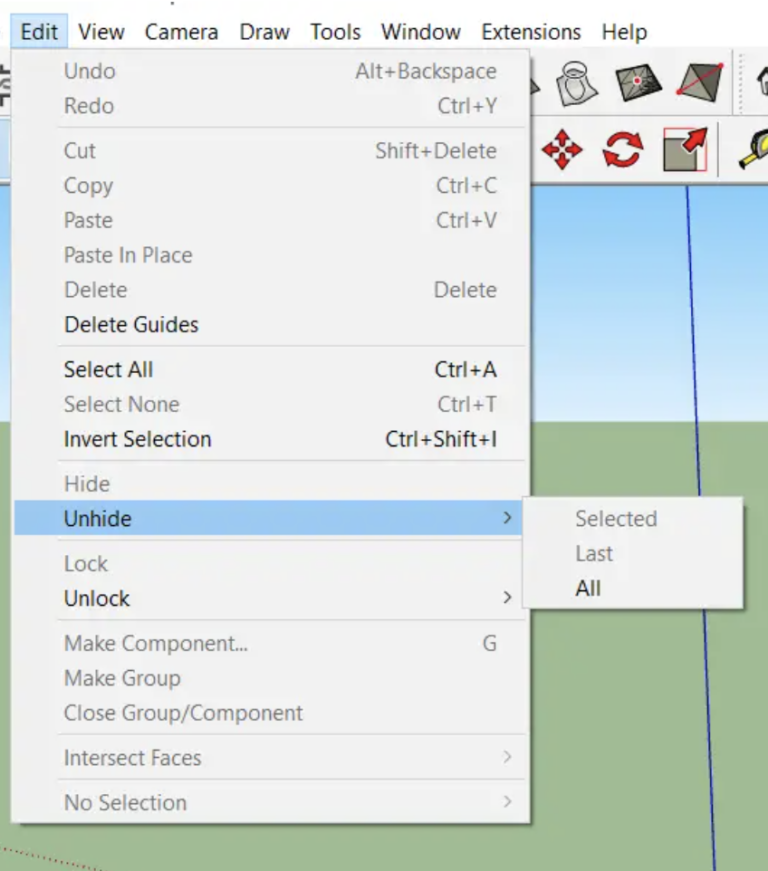Switch to the Extensions menu

pyautogui.click(x=530, y=31)
